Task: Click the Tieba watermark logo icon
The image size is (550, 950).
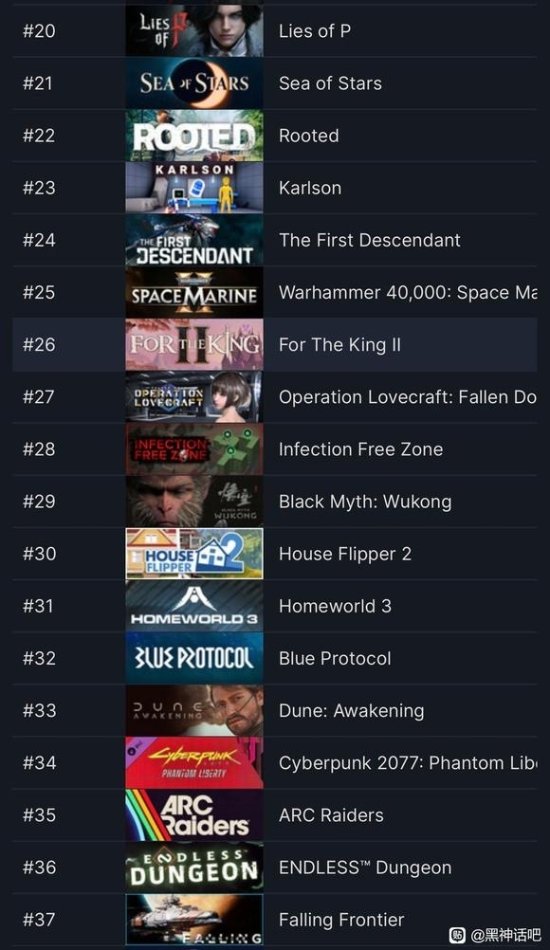Action: [x=457, y=935]
